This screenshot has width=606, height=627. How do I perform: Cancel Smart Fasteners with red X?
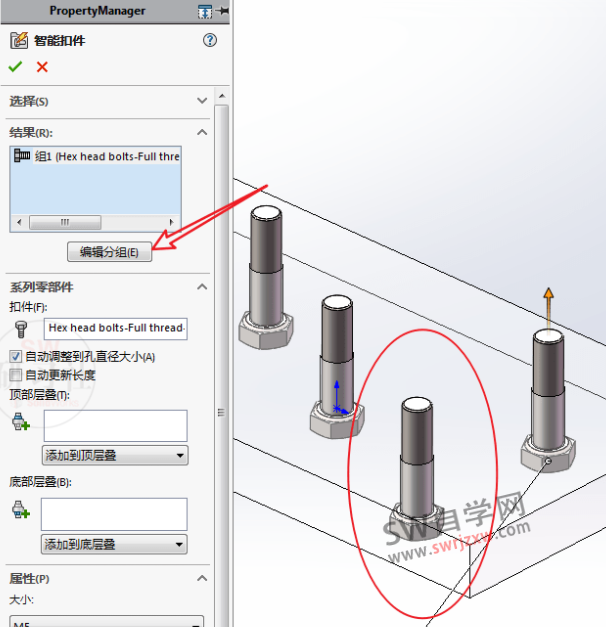click(x=42, y=66)
